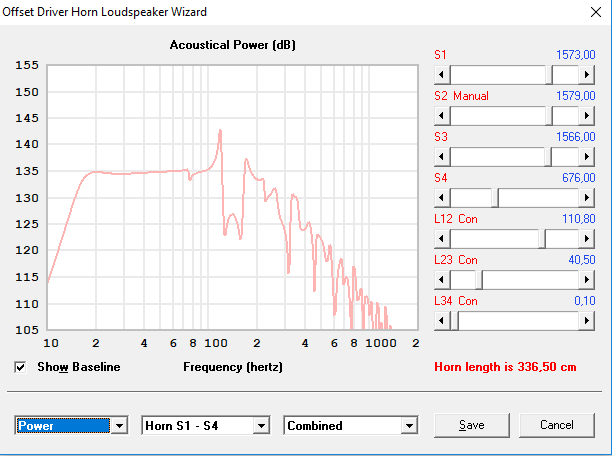Click the S1 value 1573,00
The image size is (612, 456).
(x=576, y=55)
